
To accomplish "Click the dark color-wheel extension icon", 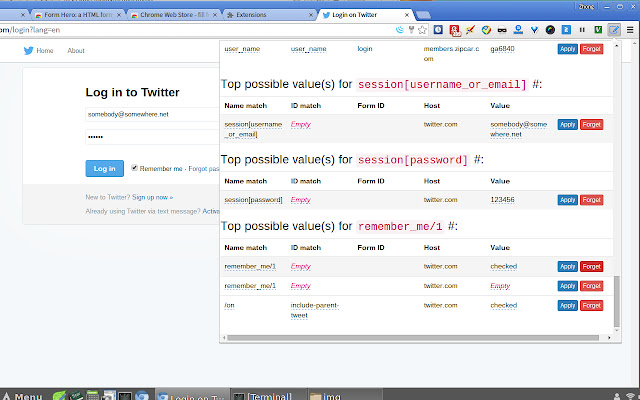I will (550, 29).
